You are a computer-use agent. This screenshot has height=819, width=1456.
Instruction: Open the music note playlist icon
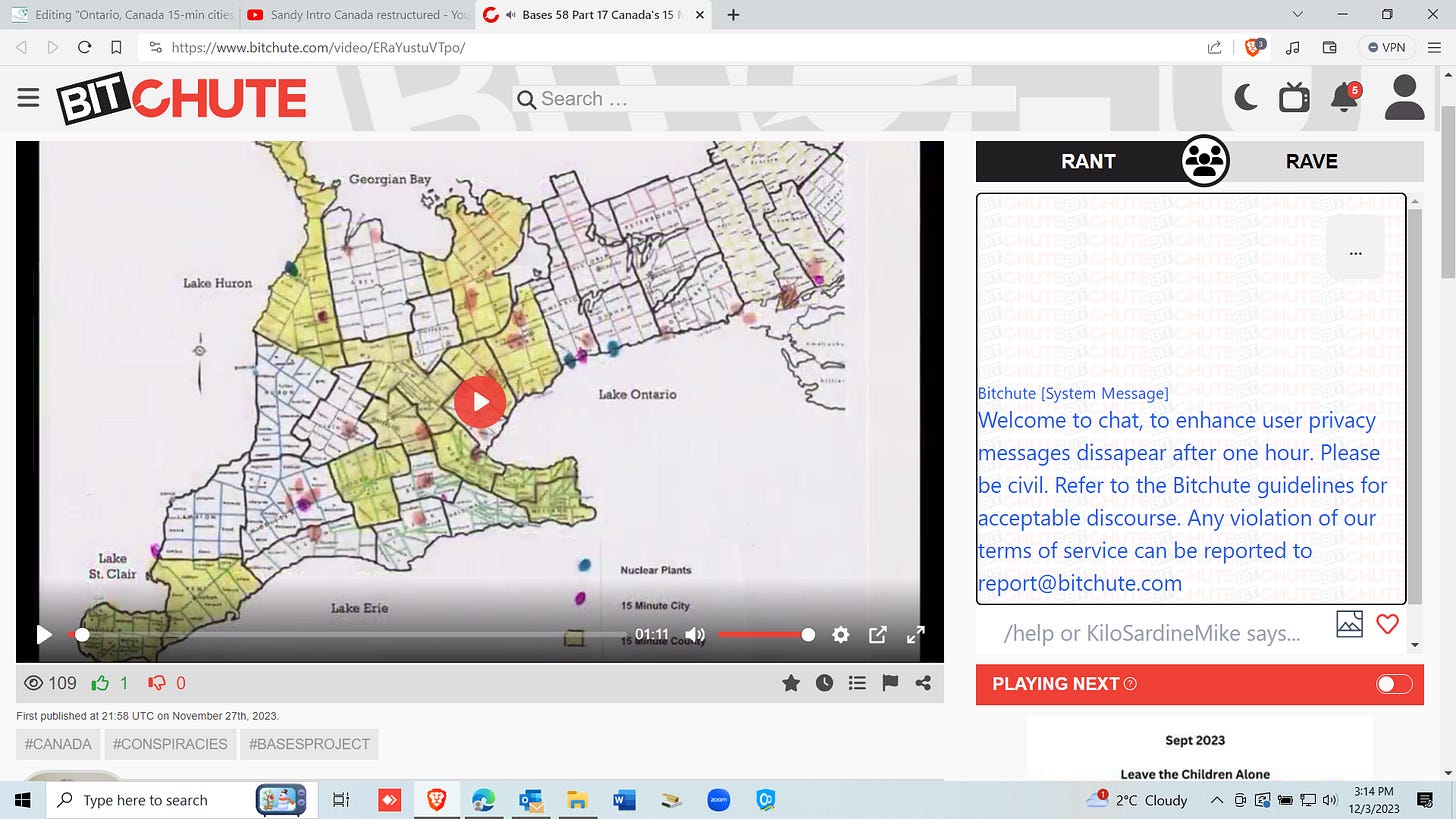pyautogui.click(x=1293, y=47)
